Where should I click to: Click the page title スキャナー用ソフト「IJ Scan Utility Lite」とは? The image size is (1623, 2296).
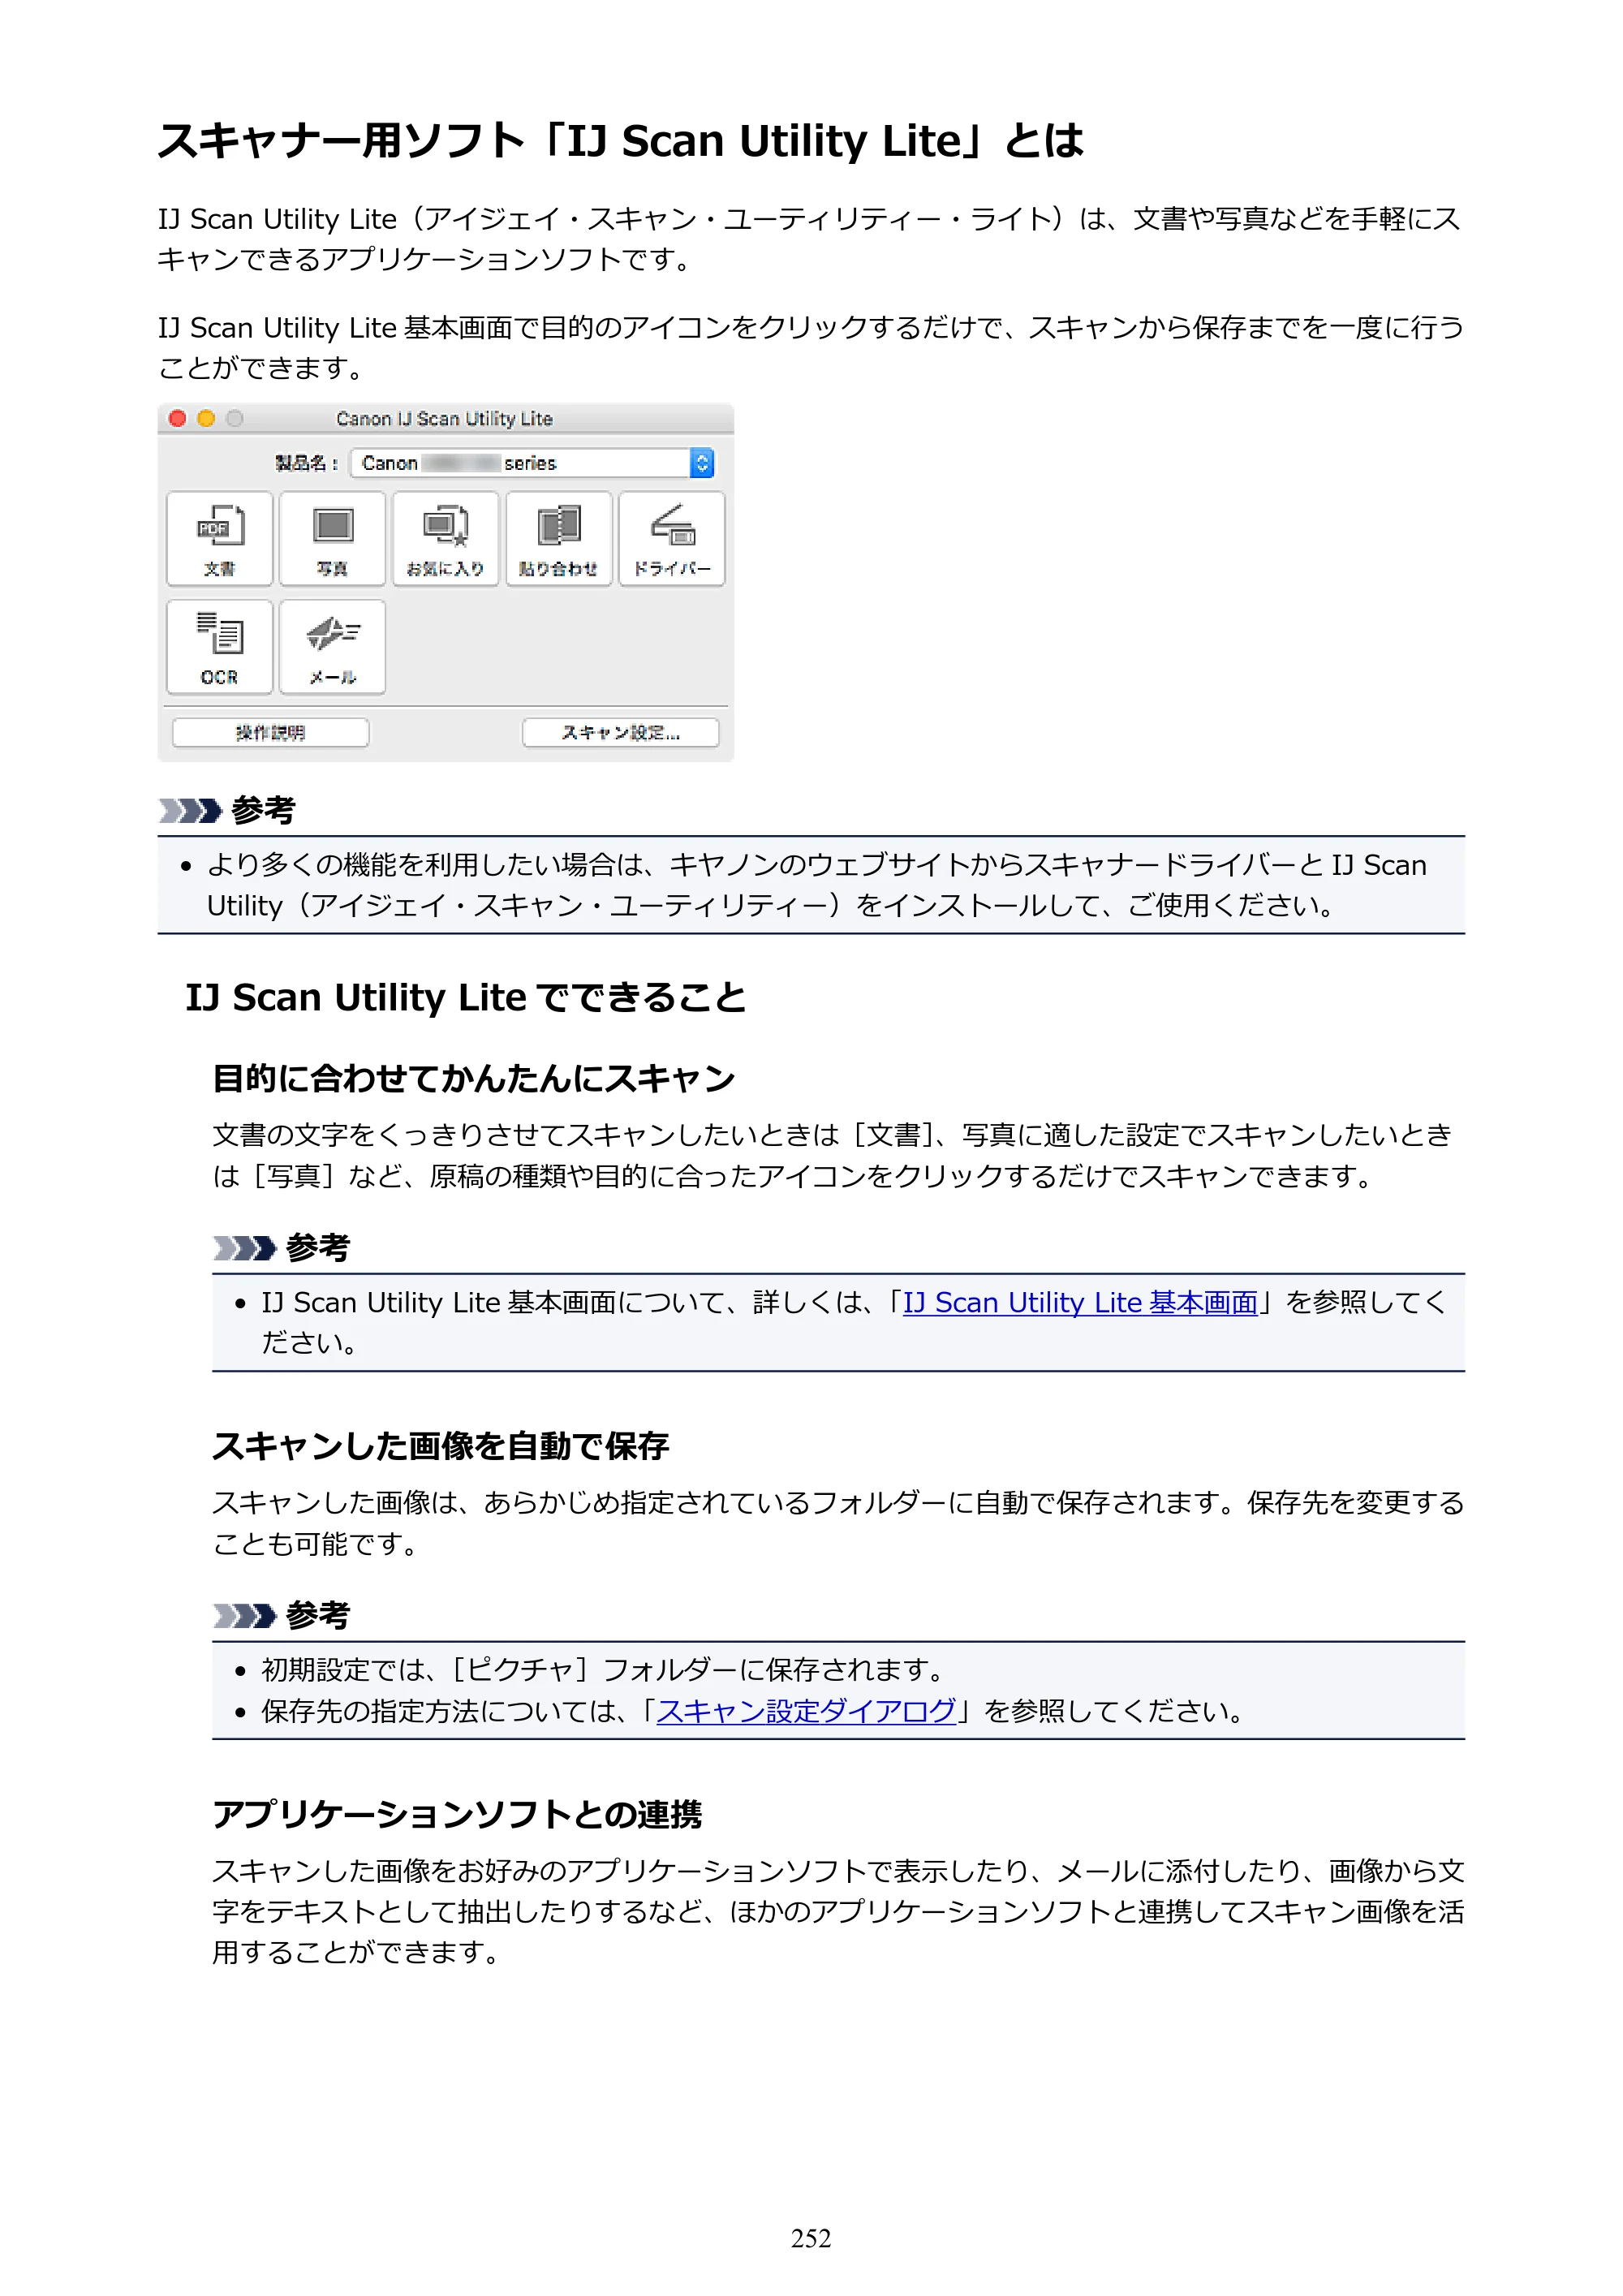(621, 141)
